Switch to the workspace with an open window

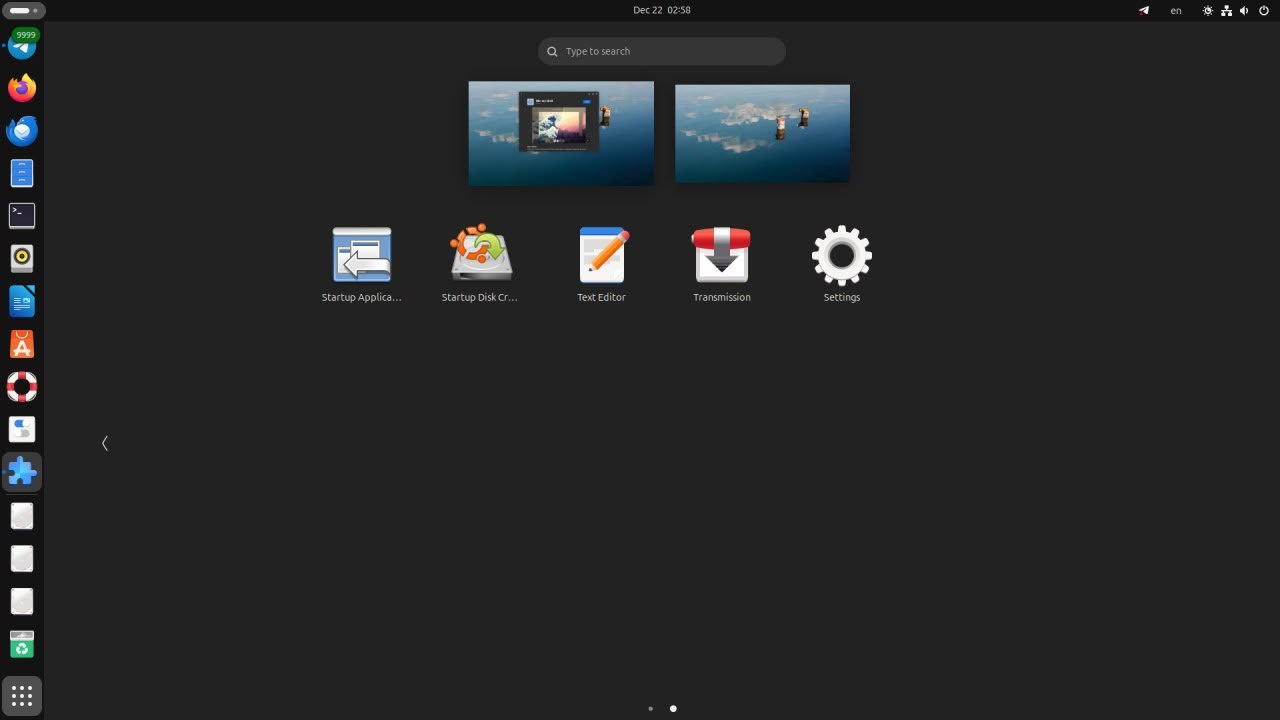(x=561, y=133)
